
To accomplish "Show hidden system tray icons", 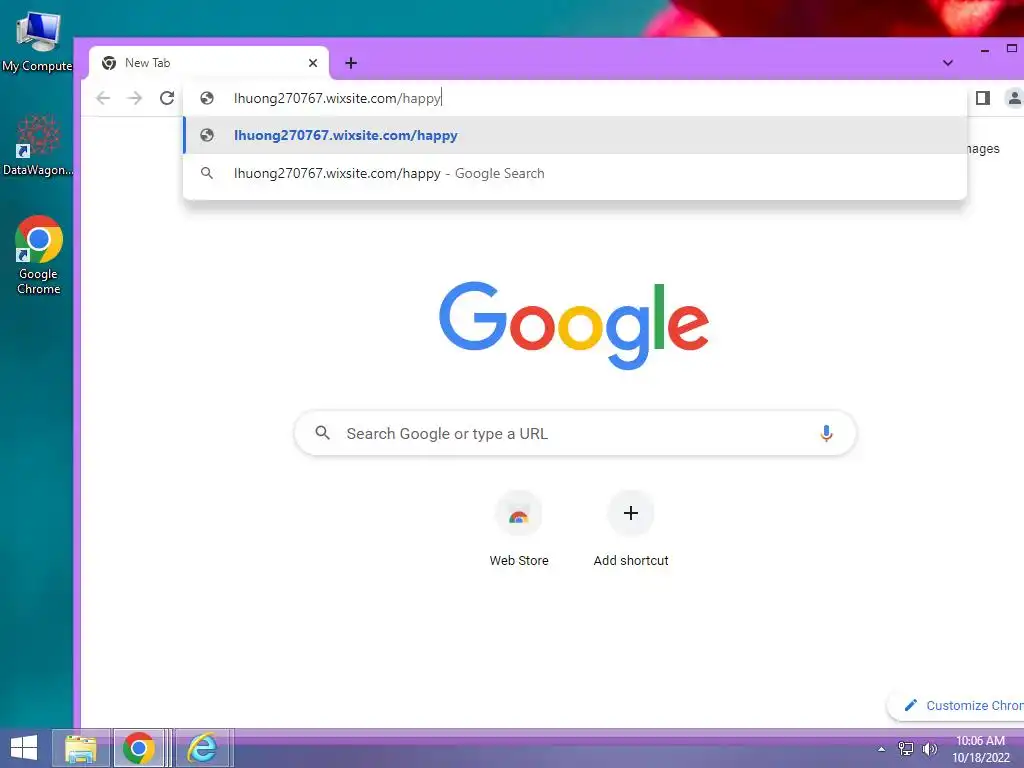I will point(882,749).
